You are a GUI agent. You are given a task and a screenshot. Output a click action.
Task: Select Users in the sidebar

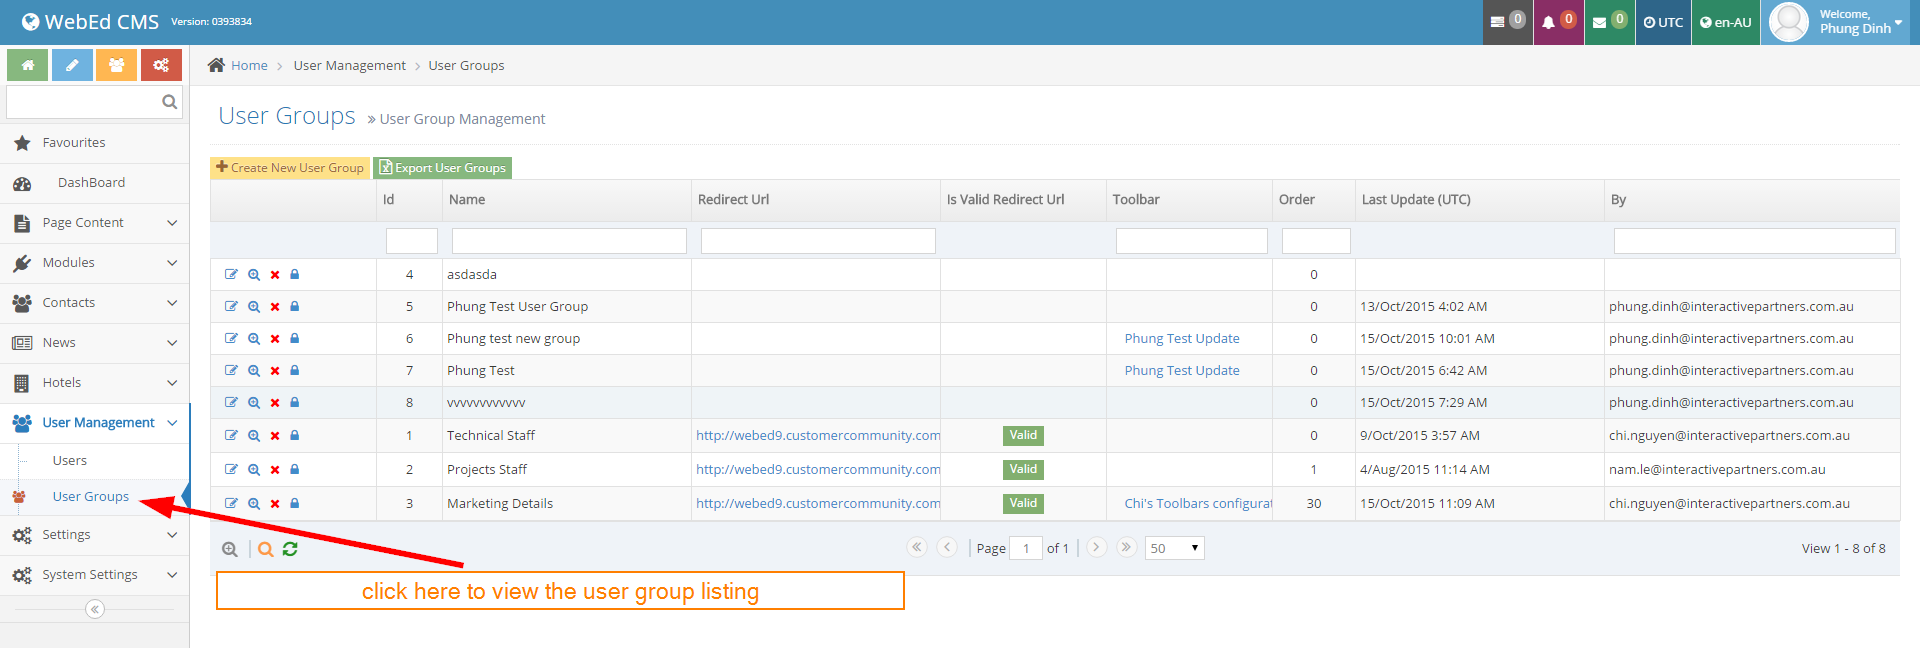(x=70, y=461)
